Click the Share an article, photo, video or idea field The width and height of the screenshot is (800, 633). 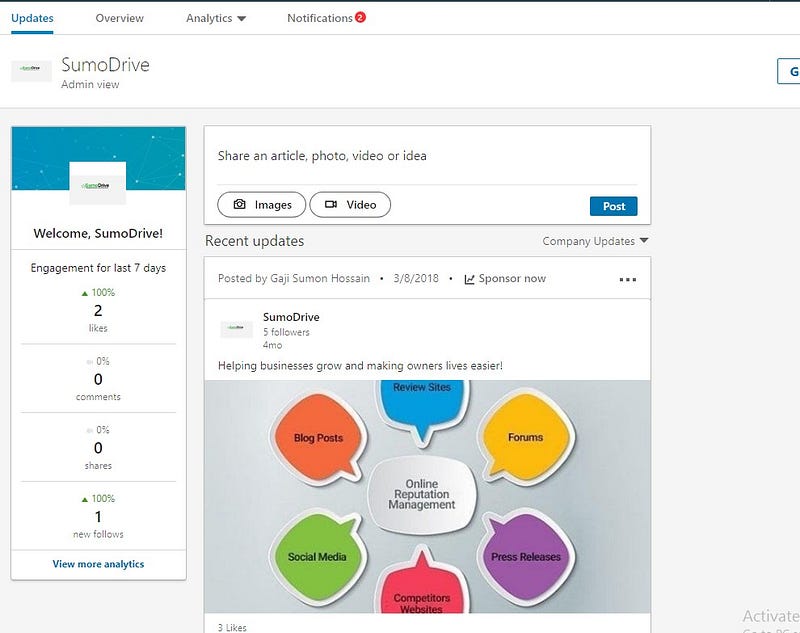tap(427, 156)
